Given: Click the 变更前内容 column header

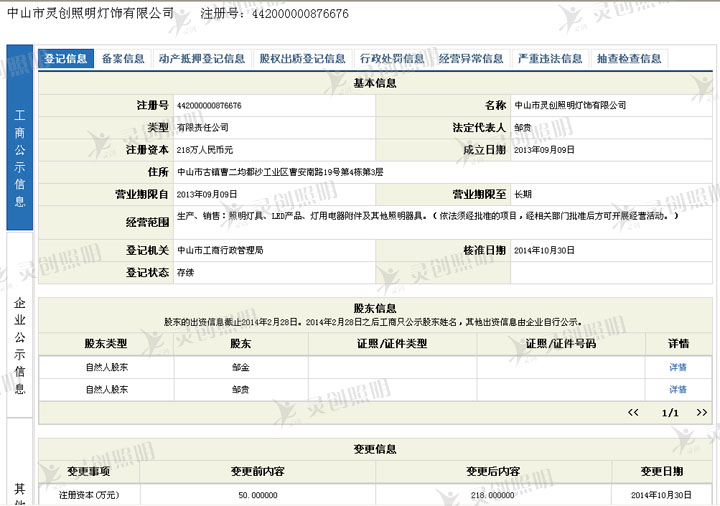Looking at the screenshot, I should click(258, 472).
